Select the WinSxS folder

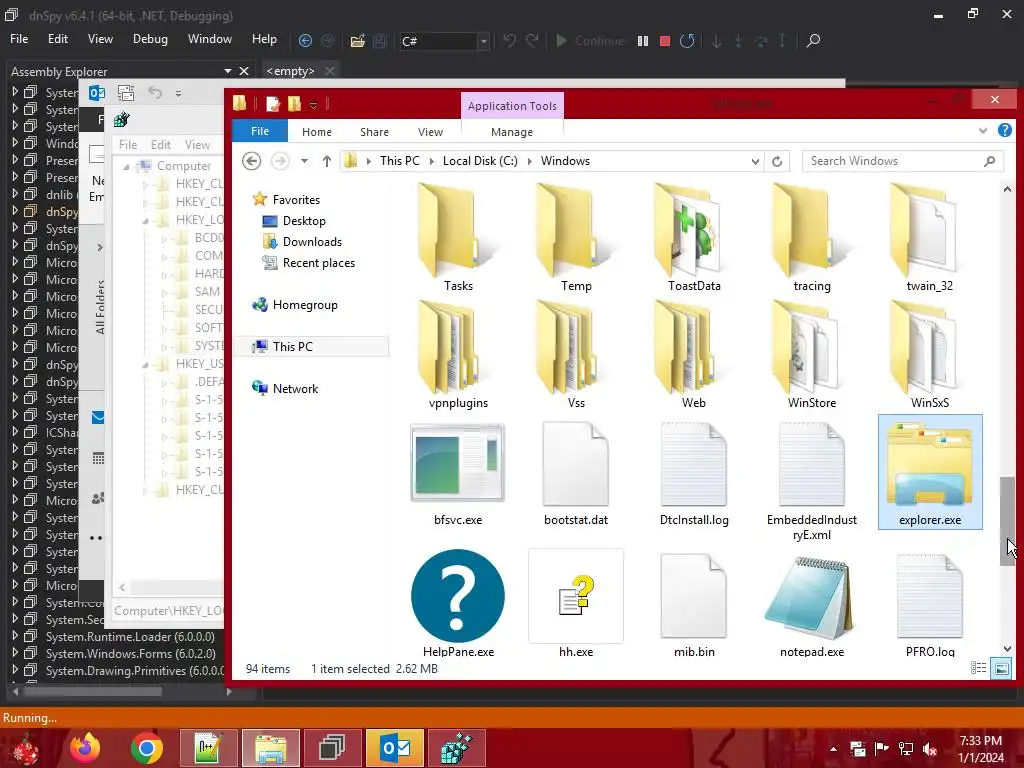click(x=930, y=355)
